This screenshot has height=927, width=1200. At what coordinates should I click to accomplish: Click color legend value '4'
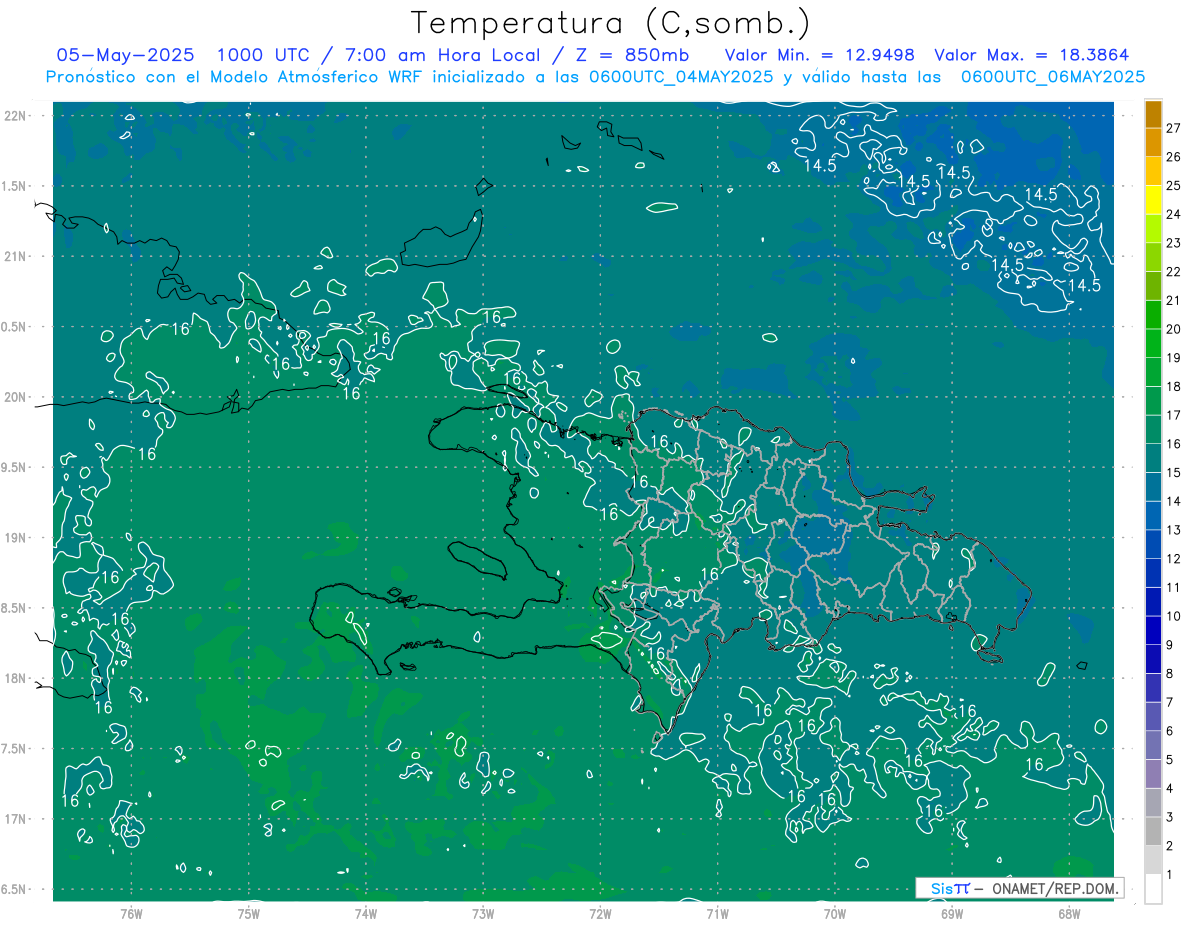click(1170, 788)
